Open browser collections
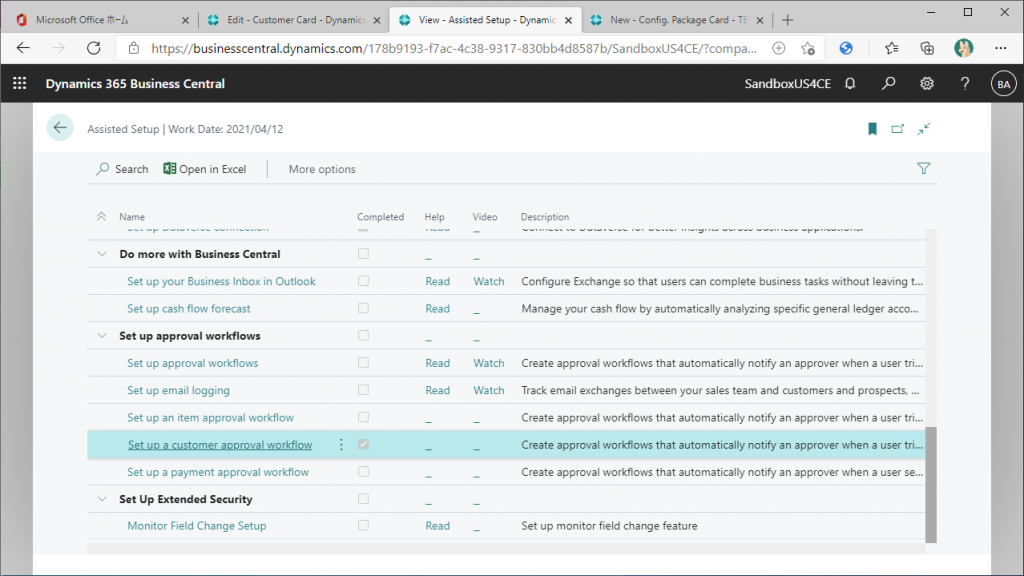The width and height of the screenshot is (1024, 576). (927, 48)
